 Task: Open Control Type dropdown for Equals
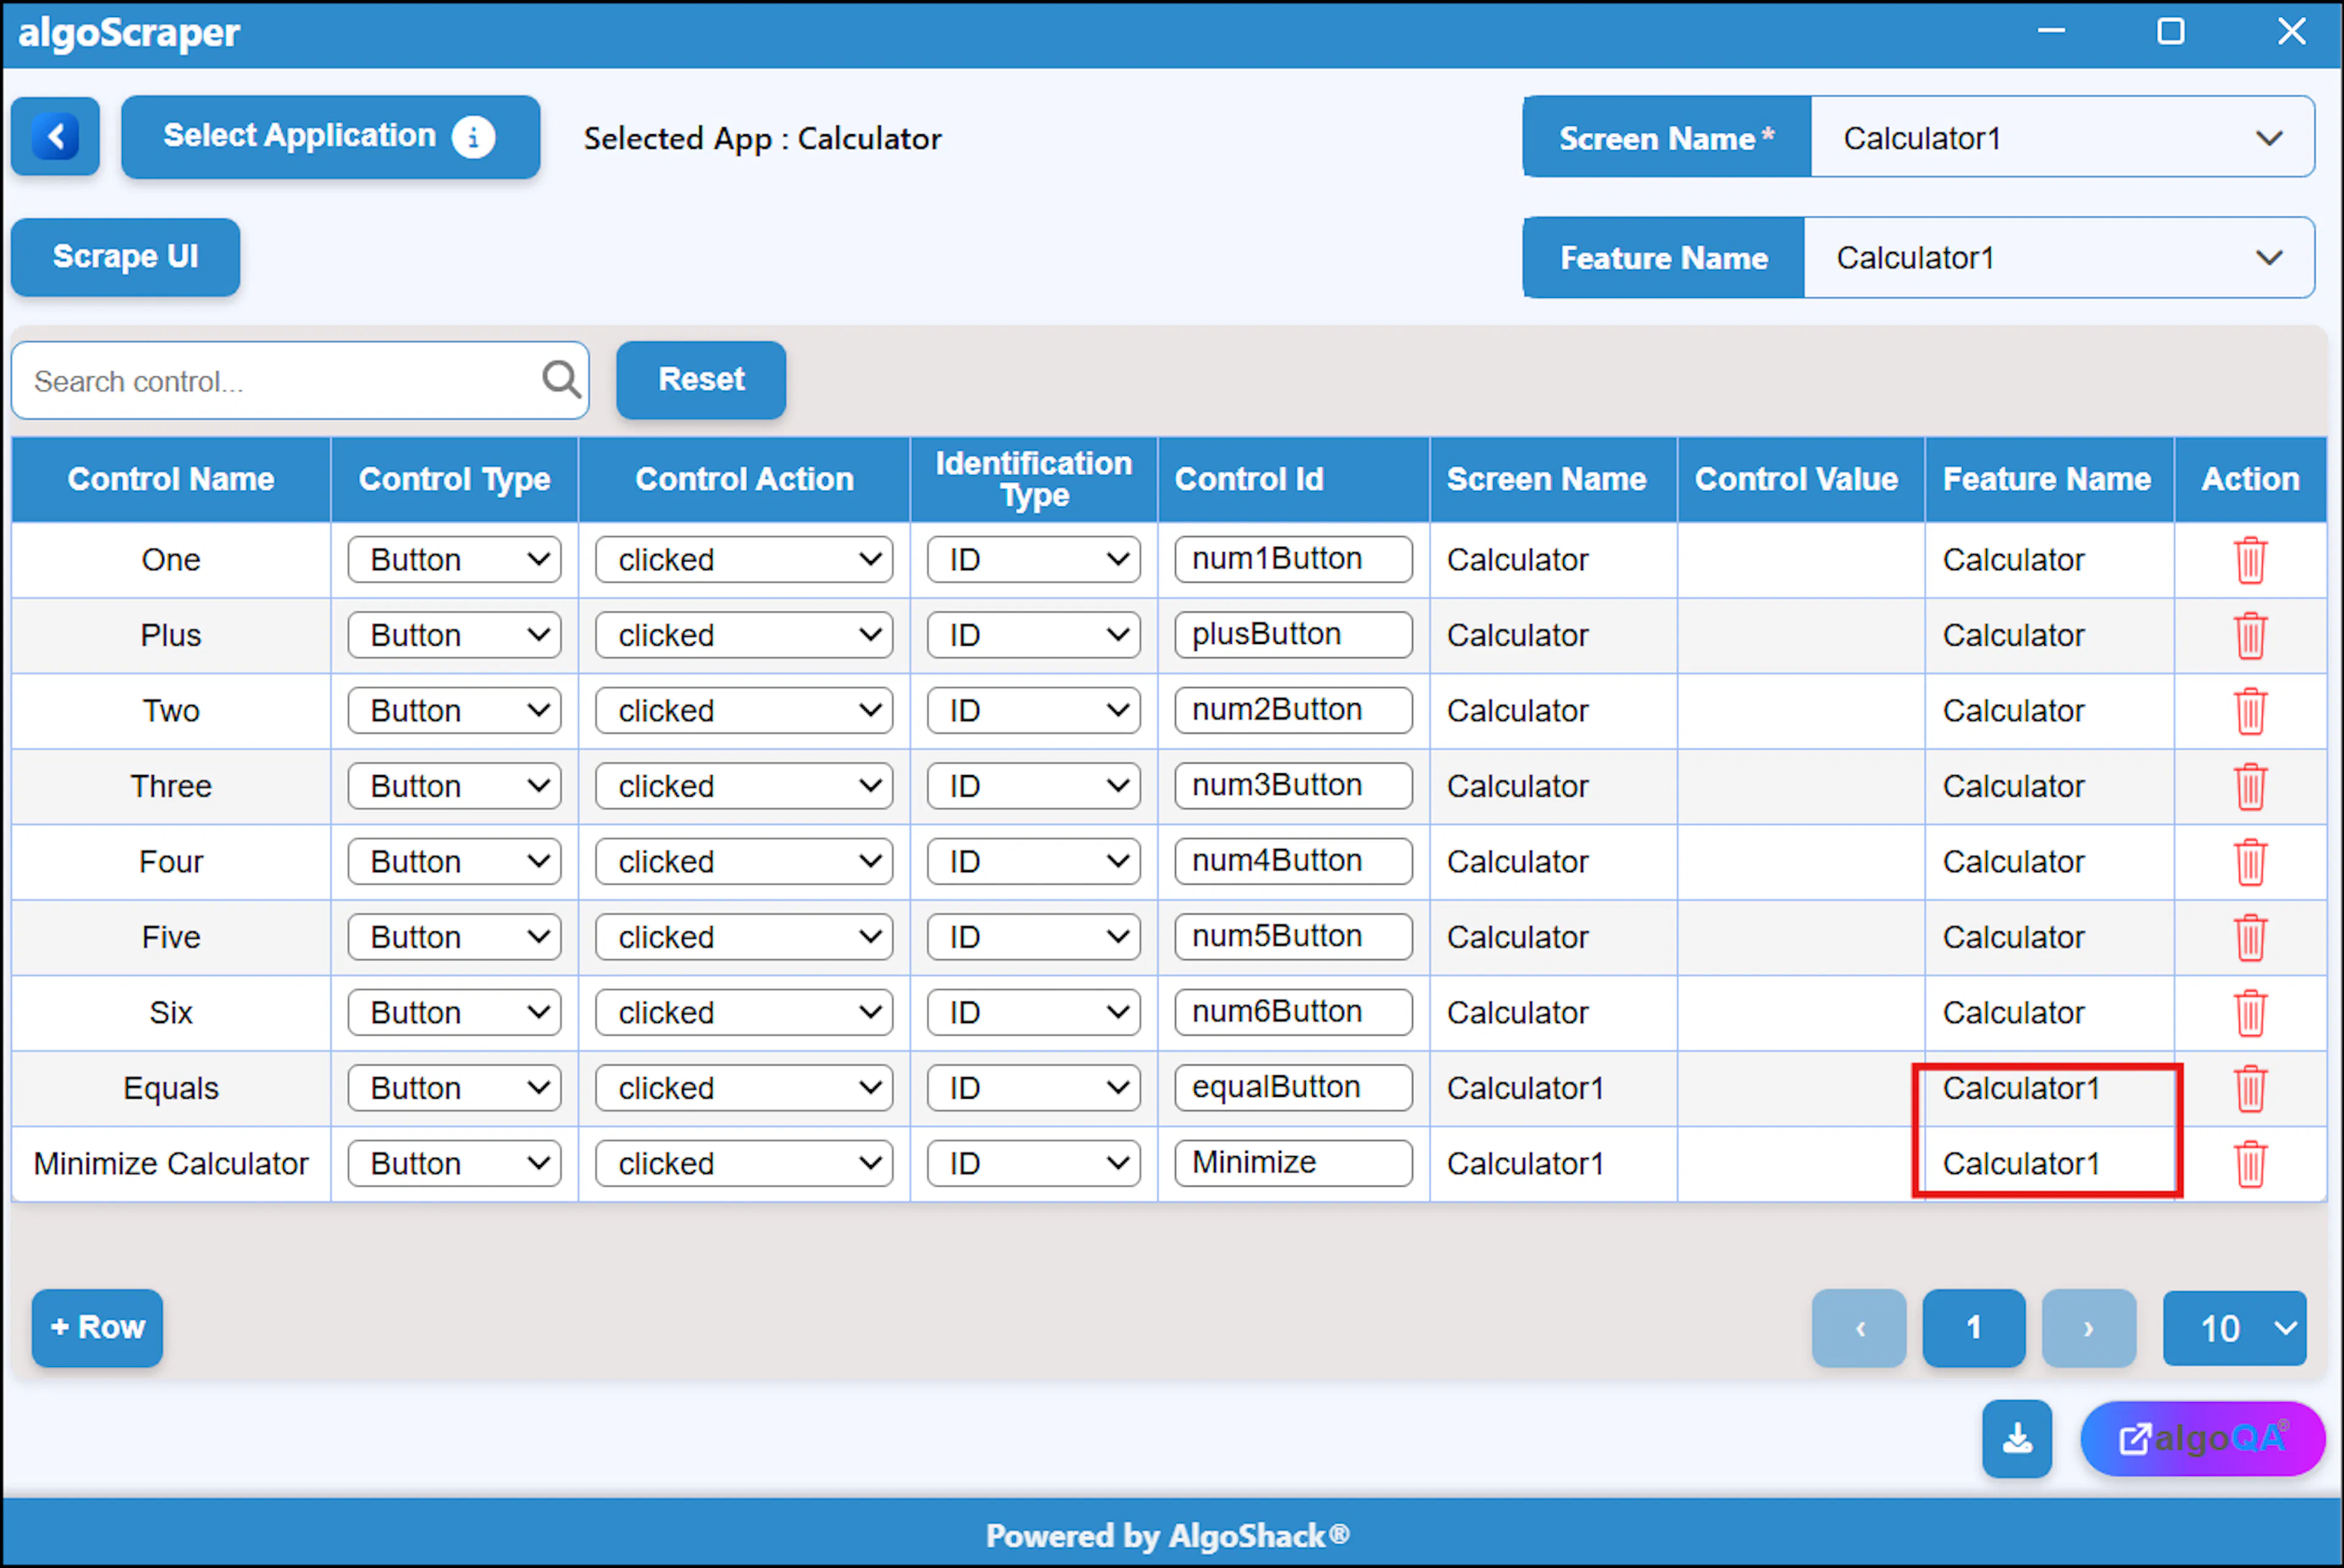point(454,1088)
